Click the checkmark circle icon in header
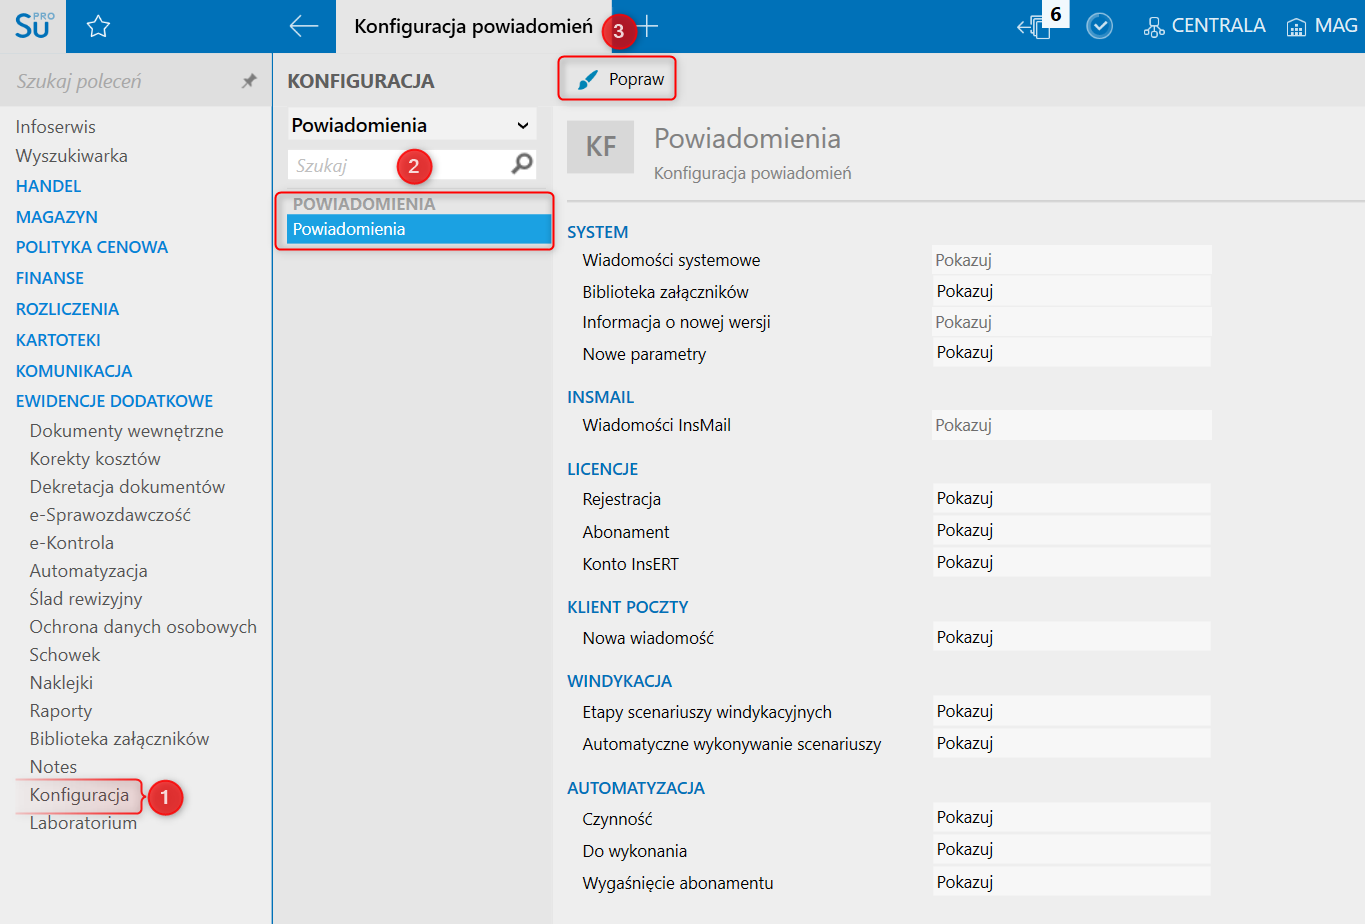This screenshot has width=1365, height=924. 1100,26
